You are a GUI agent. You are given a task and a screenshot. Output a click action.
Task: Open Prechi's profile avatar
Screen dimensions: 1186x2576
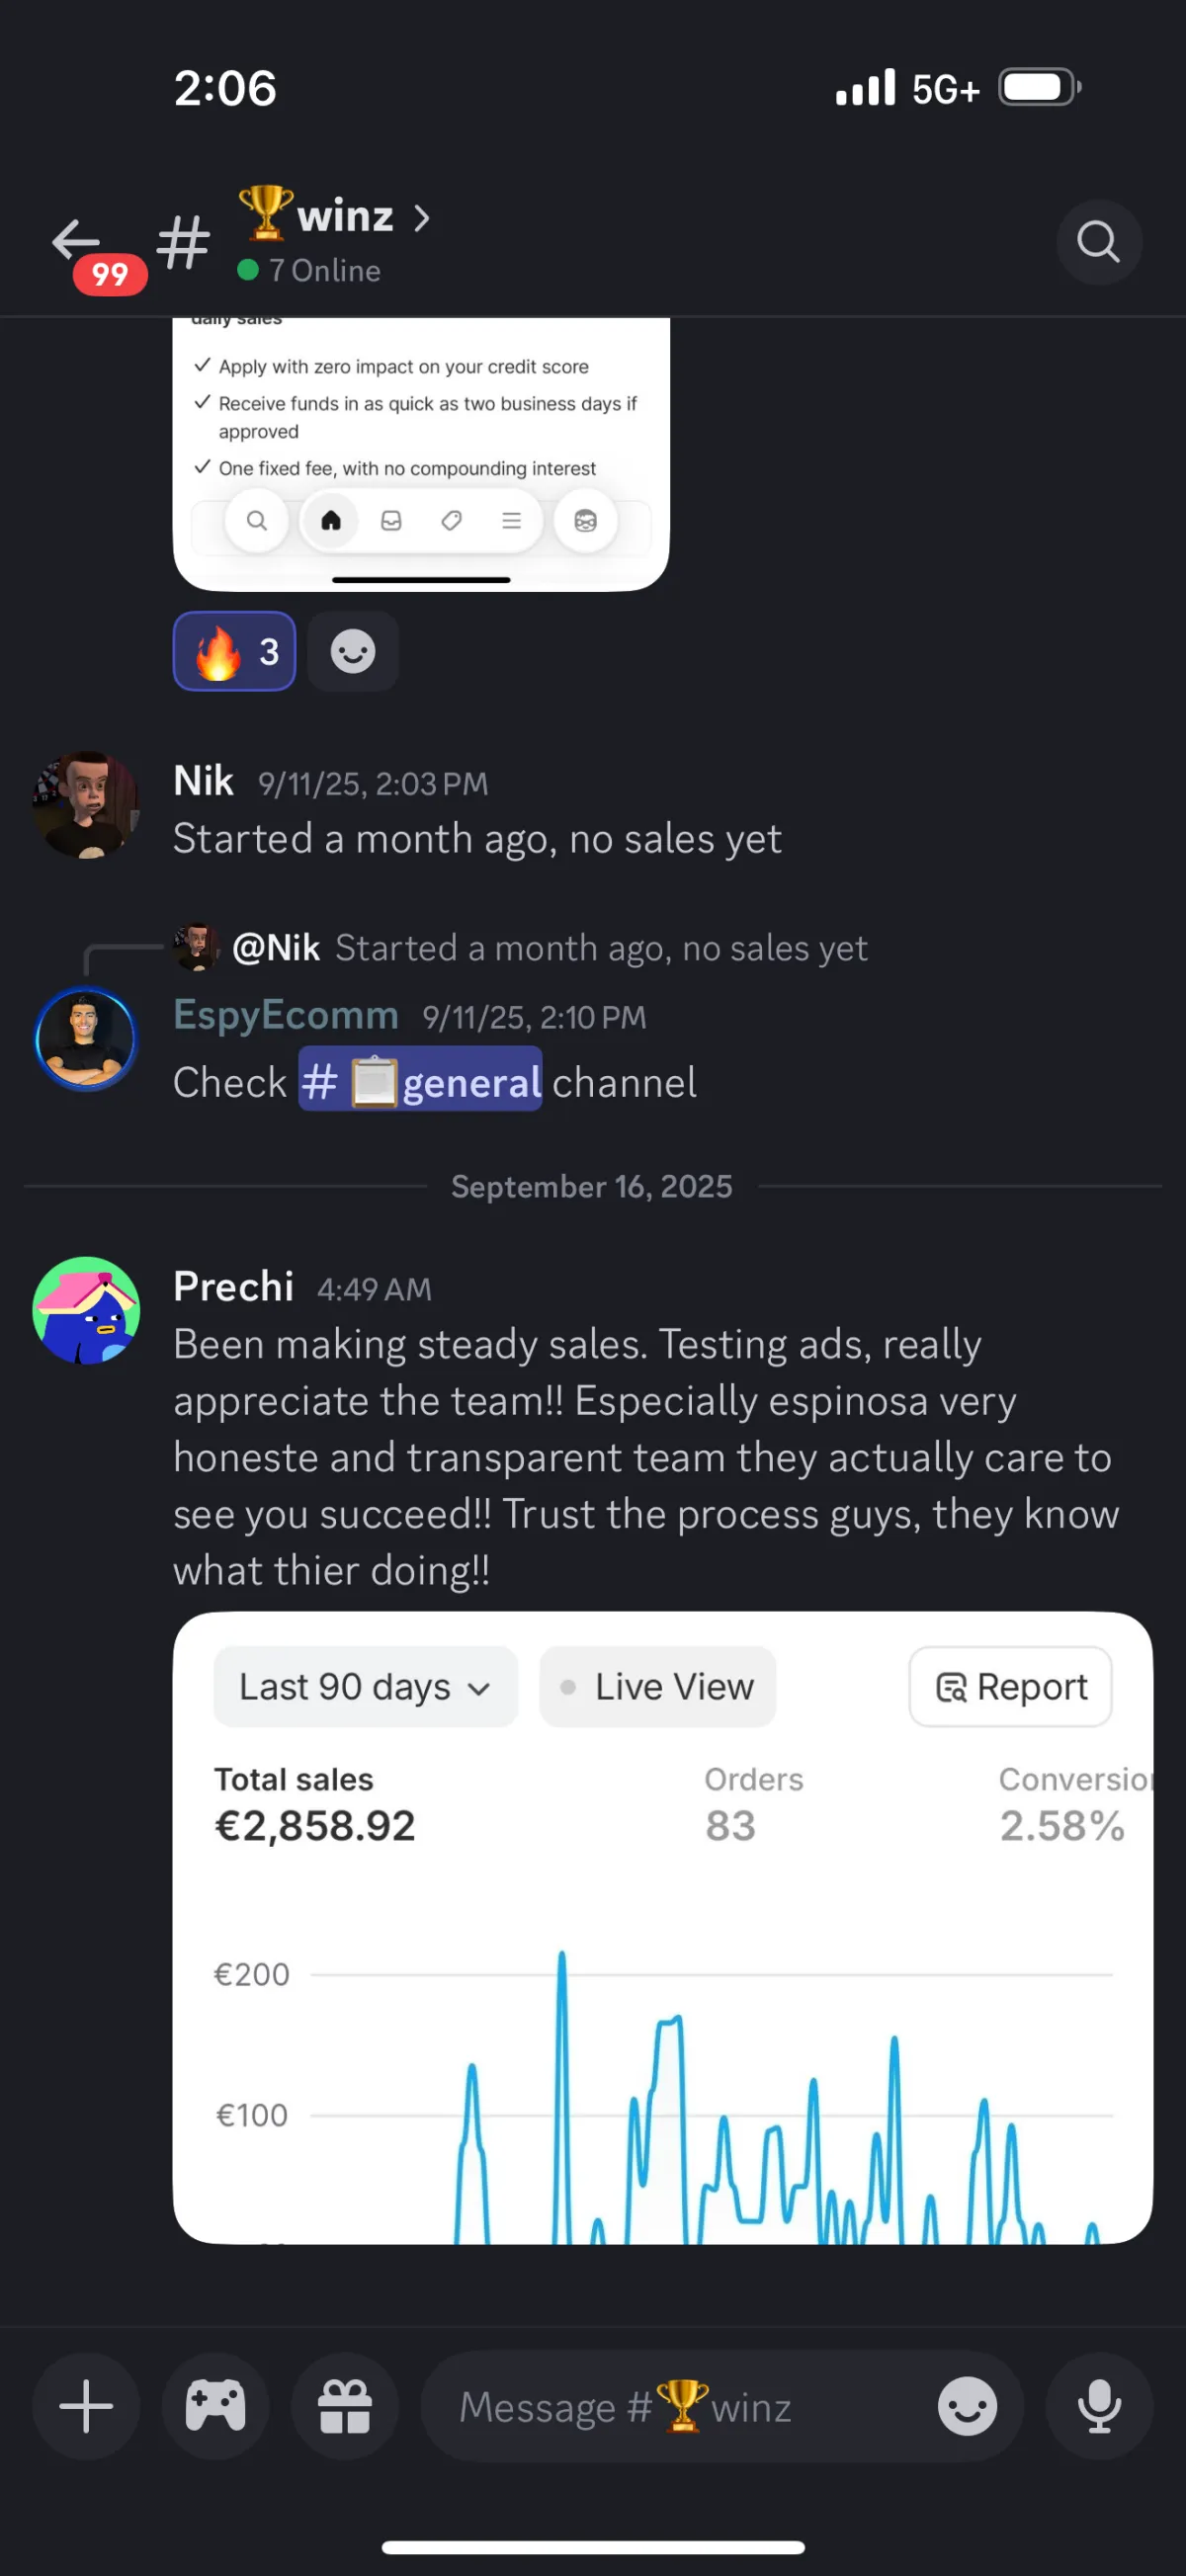(x=86, y=1310)
